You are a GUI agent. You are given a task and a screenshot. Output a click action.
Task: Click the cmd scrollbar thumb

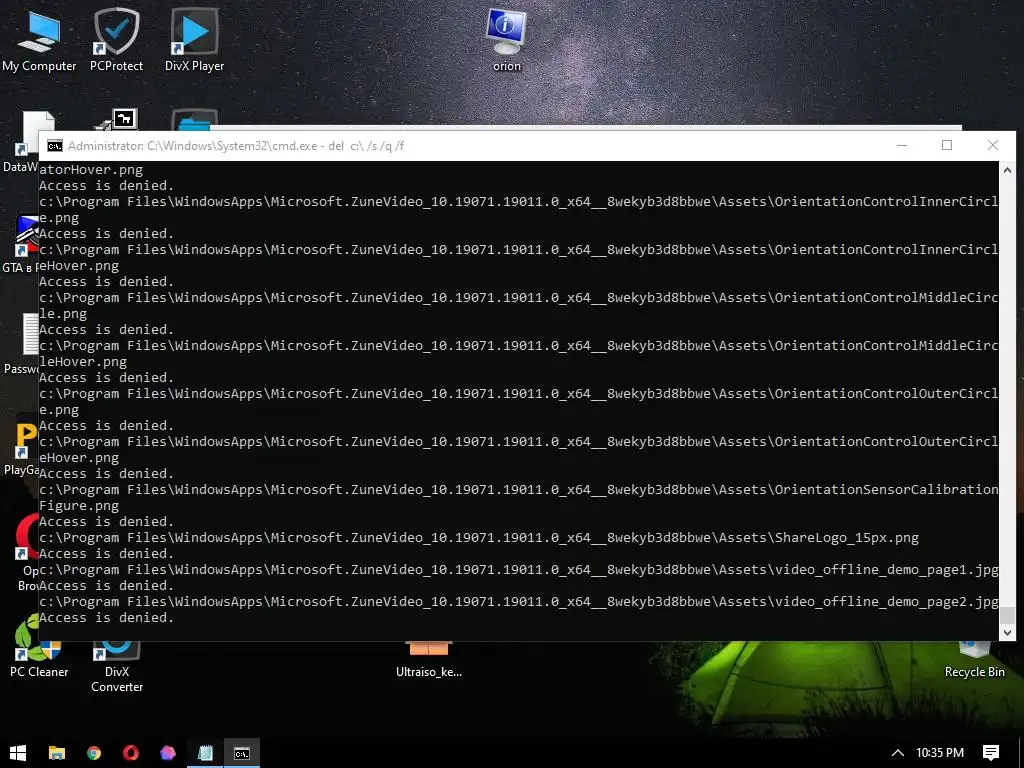(1007, 615)
